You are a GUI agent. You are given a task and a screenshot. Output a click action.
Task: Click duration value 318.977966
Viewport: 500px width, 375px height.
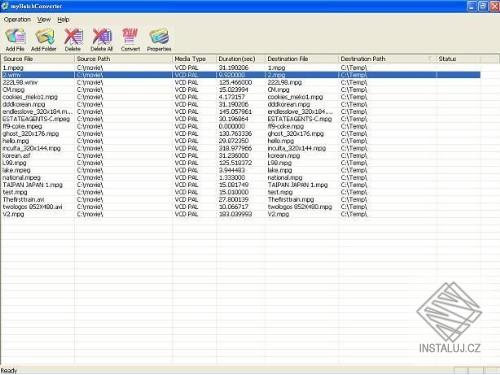point(235,148)
